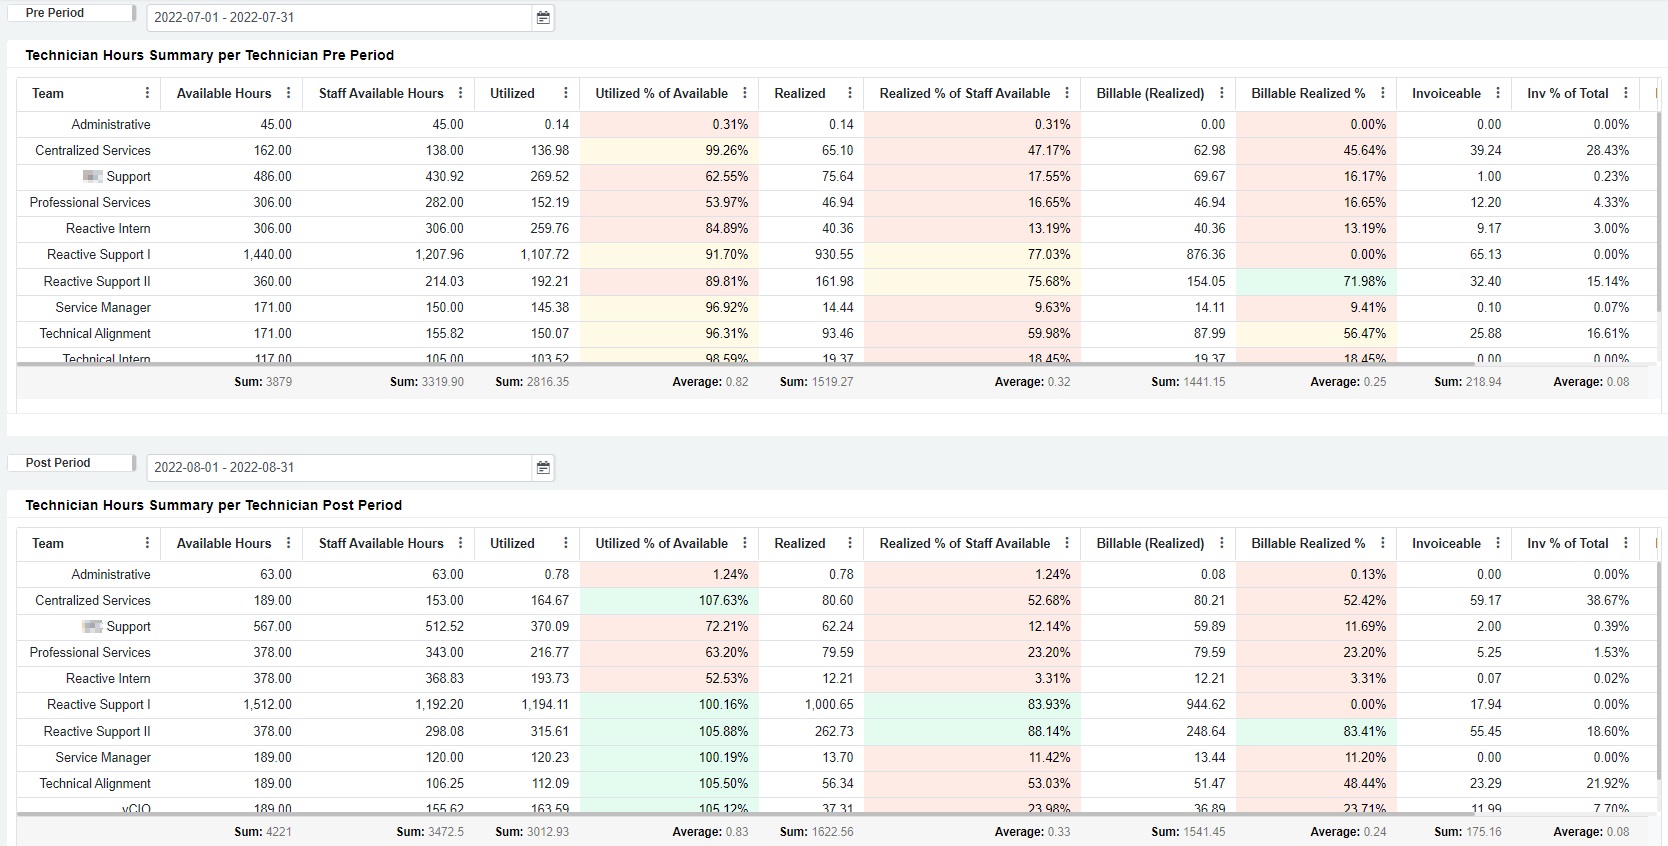Sort Pre Period table by Available Hours header

pyautogui.click(x=224, y=93)
